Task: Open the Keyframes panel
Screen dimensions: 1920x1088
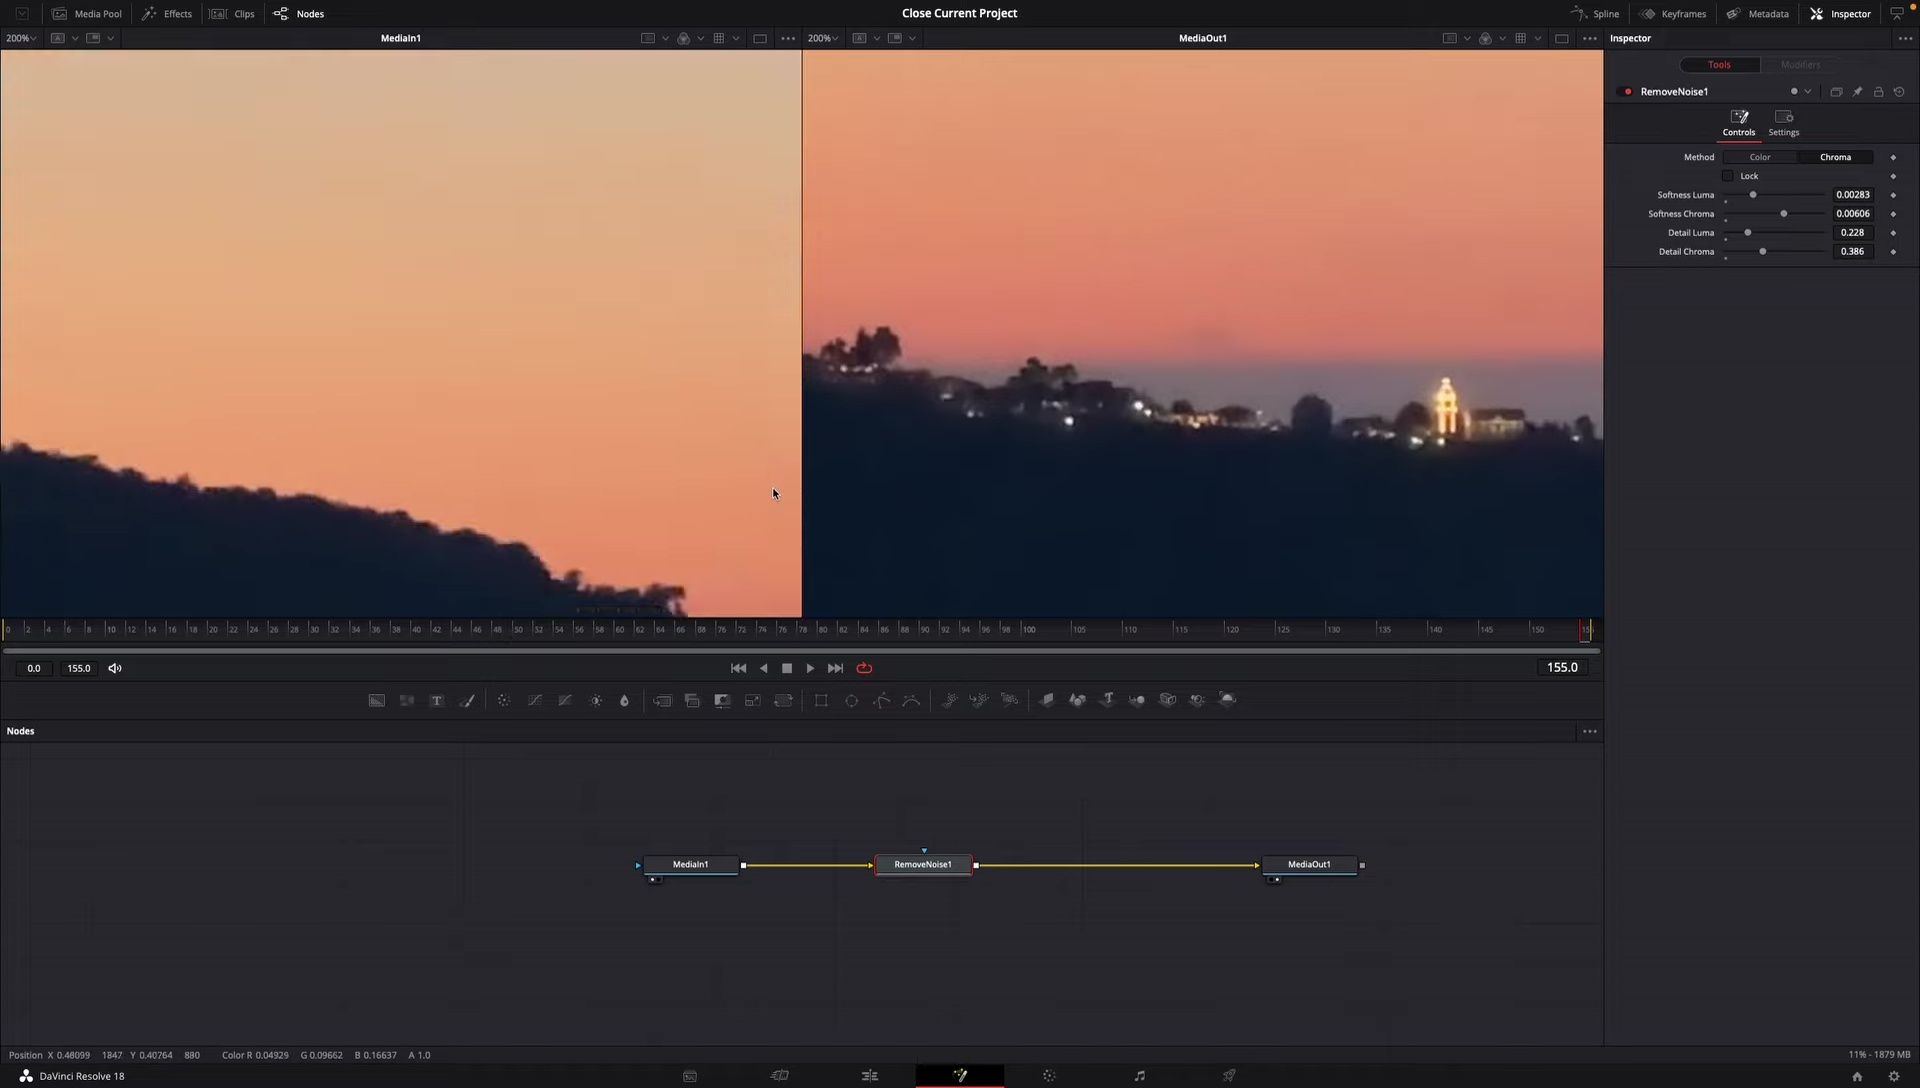Action: (1673, 14)
